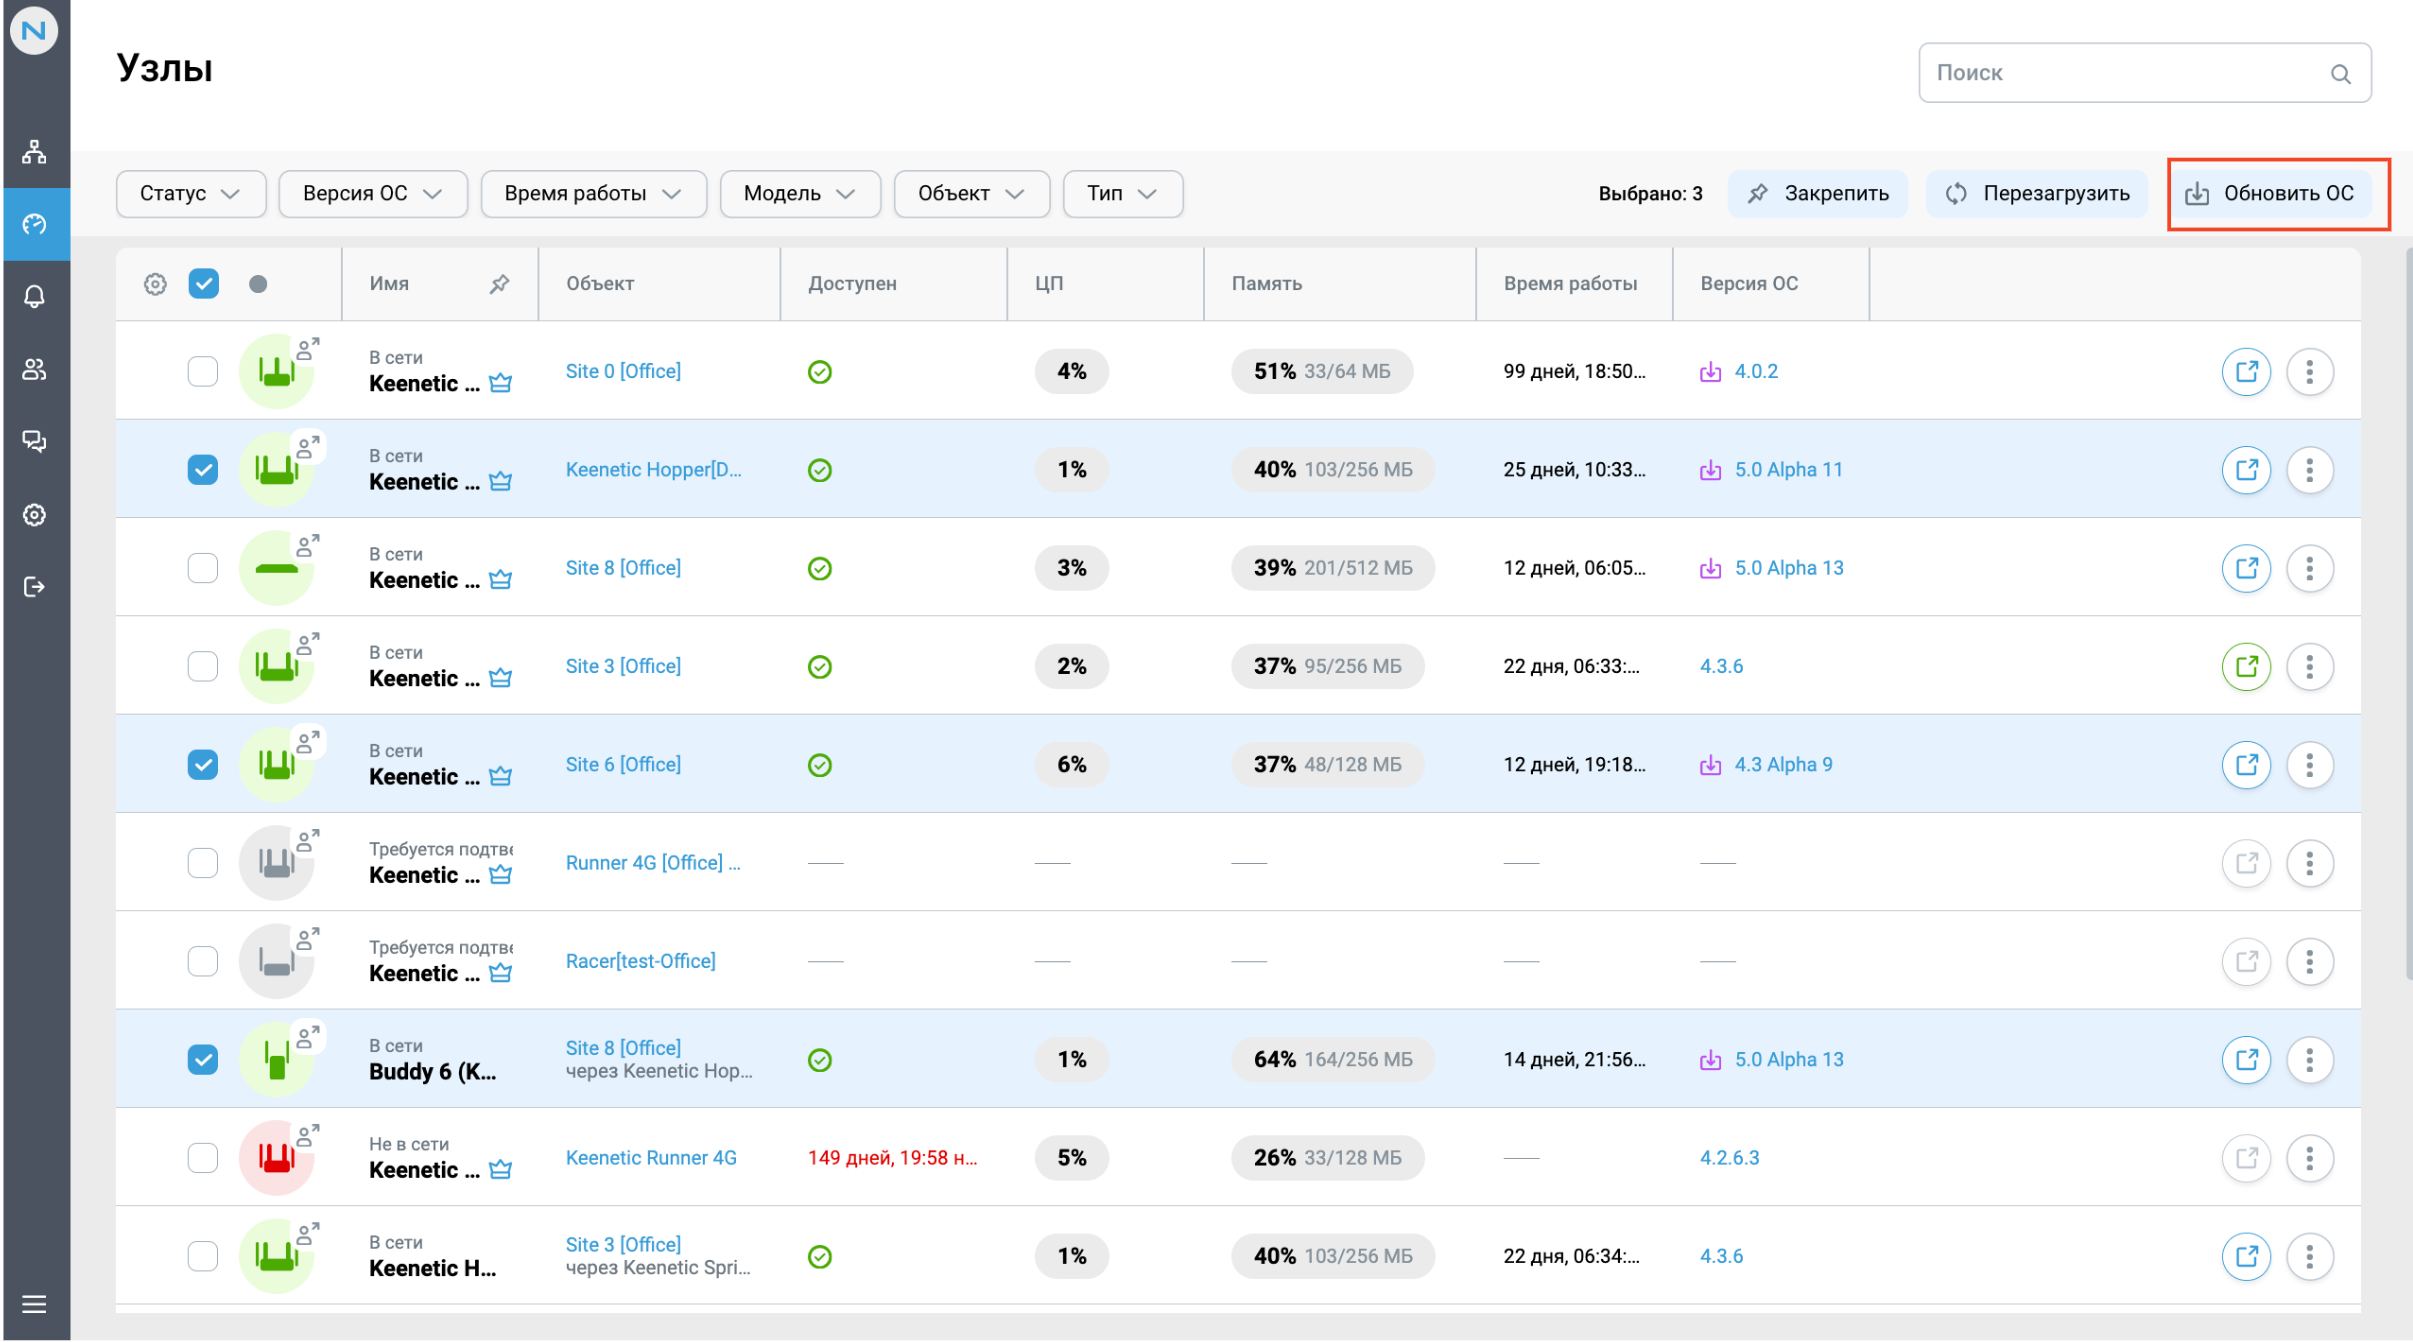
Task: Expand the Версия ОС filter dropdown
Action: (x=373, y=193)
